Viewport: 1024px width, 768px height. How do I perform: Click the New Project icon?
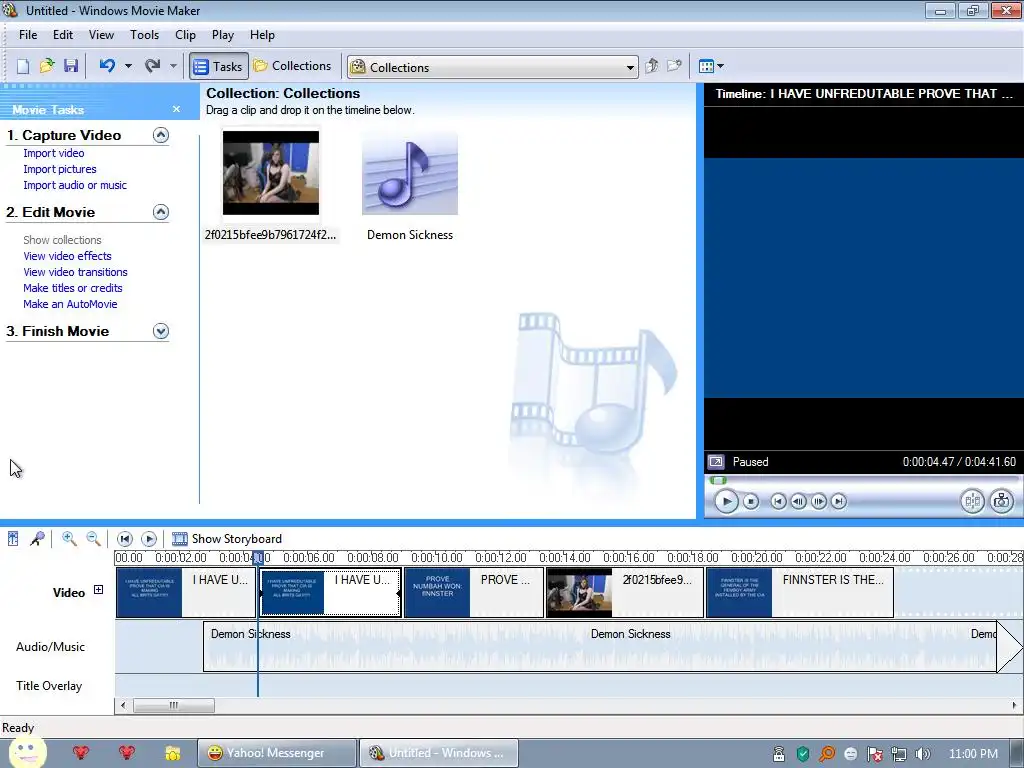click(23, 66)
